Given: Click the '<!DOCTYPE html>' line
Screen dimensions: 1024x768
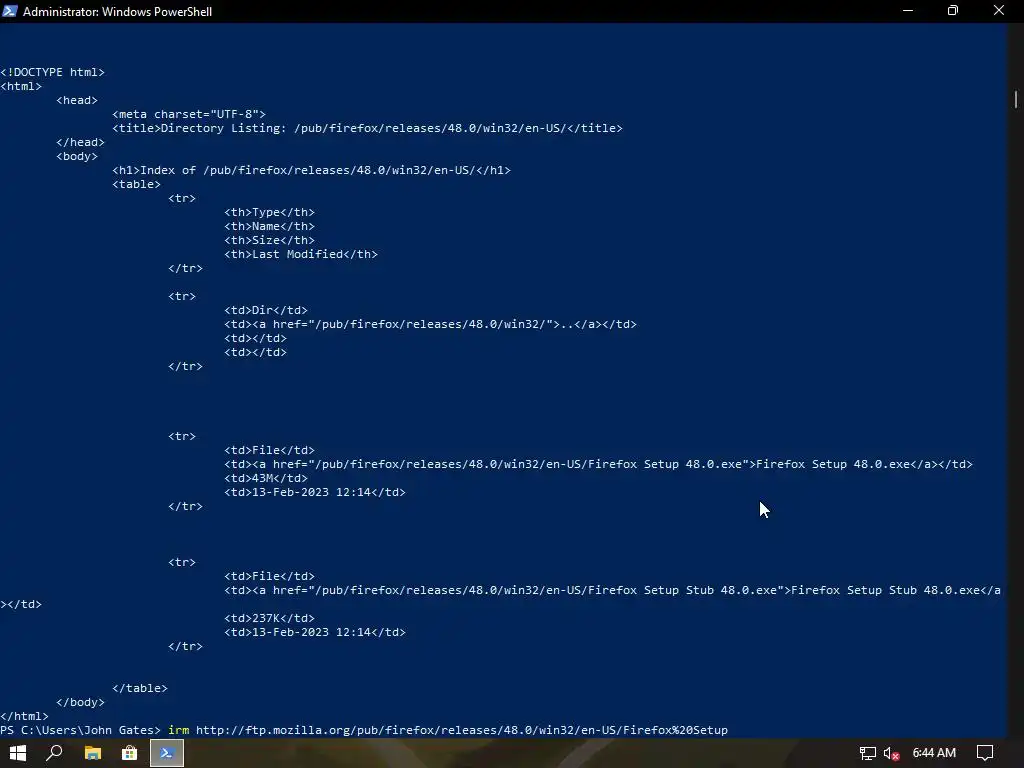Looking at the screenshot, I should tap(52, 72).
